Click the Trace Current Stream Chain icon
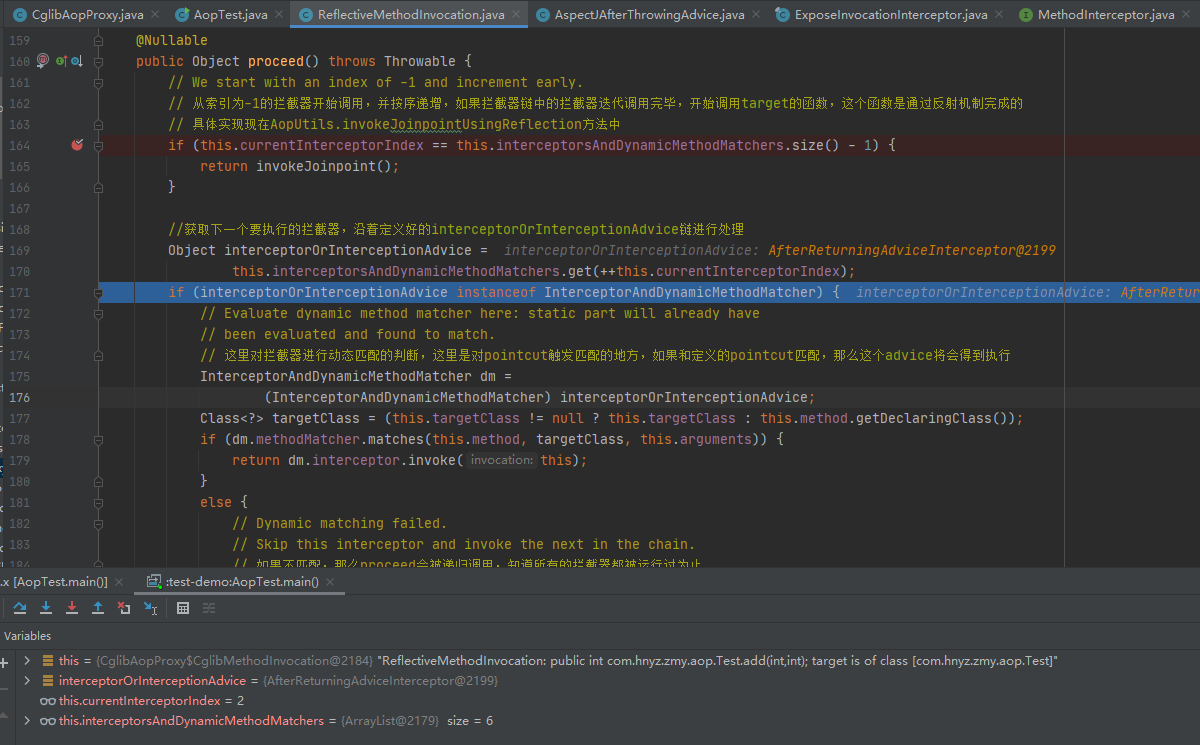Image resolution: width=1200 pixels, height=745 pixels. coord(209,607)
